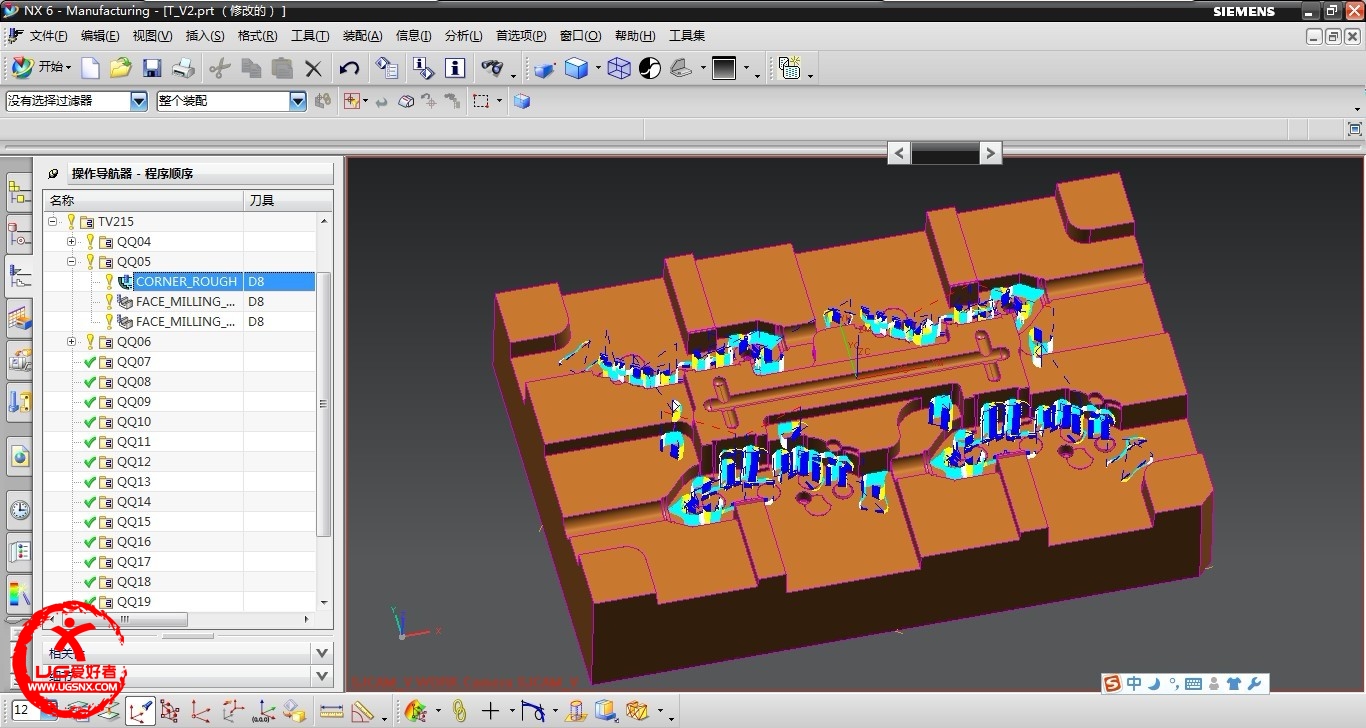1366x728 pixels.
Task: Open the 分析(L) menu
Action: coord(463,36)
